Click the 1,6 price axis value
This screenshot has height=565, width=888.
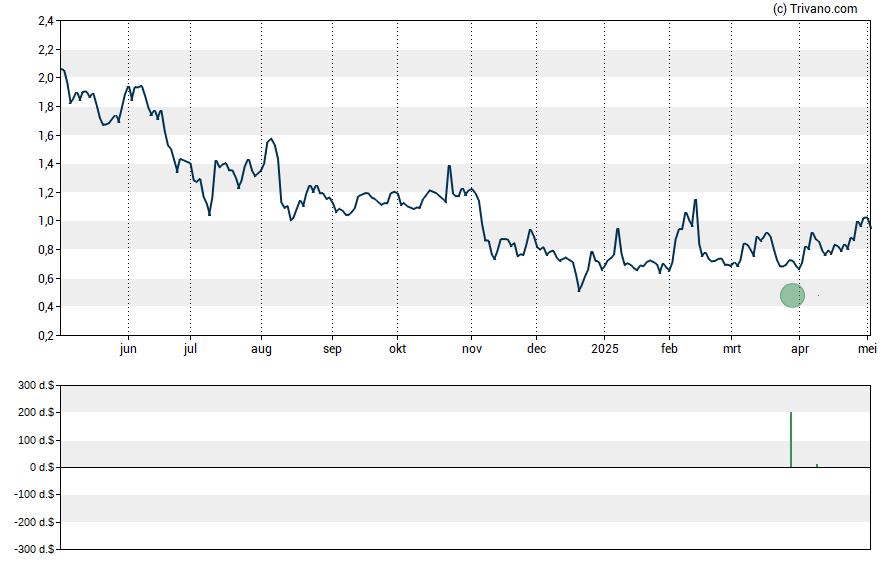[x=46, y=135]
